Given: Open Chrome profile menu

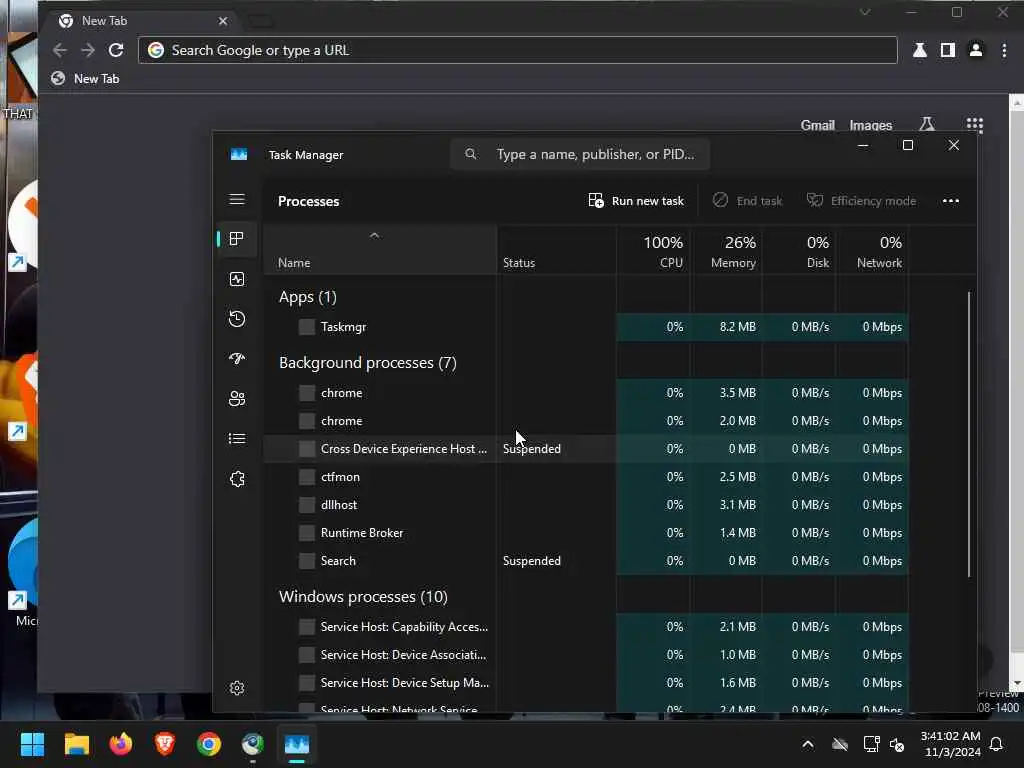Looking at the screenshot, I should tap(976, 50).
